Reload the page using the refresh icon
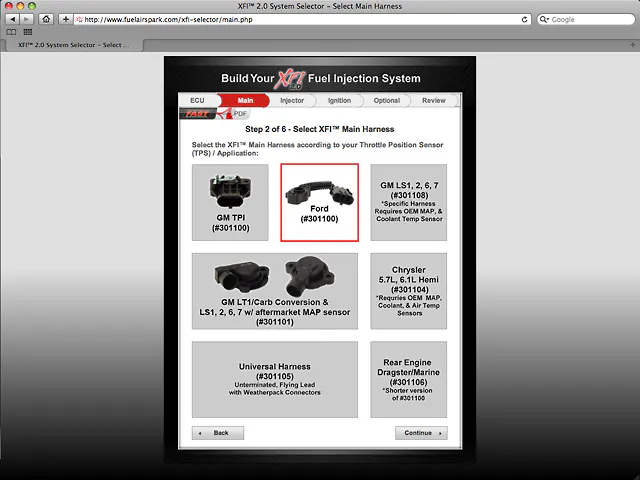 525,19
